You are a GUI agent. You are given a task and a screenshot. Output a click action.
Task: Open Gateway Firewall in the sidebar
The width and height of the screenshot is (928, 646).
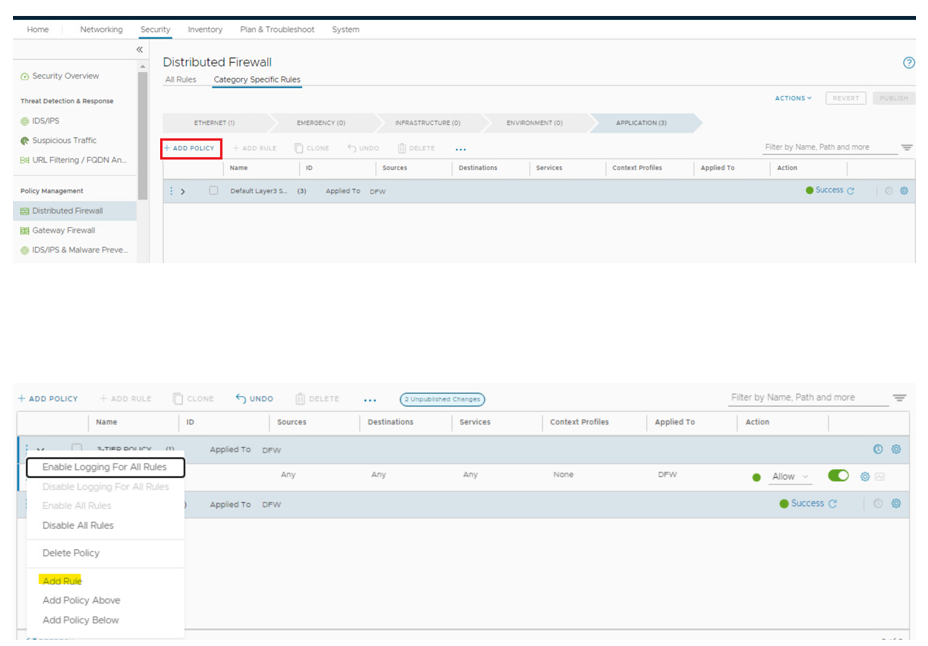(63, 230)
